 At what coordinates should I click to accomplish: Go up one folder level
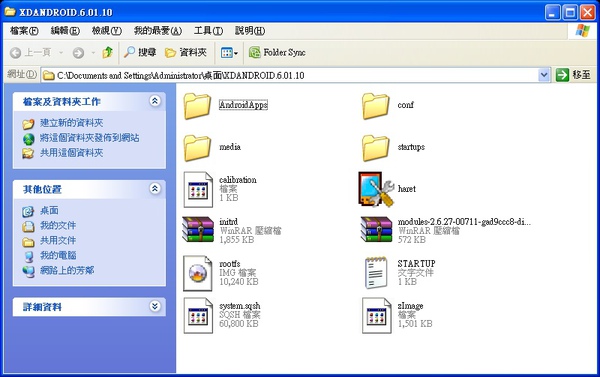tap(108, 52)
